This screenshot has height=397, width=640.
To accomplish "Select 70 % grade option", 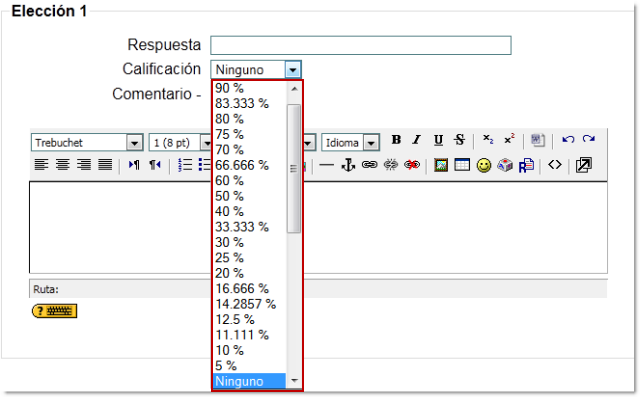I will click(x=249, y=150).
